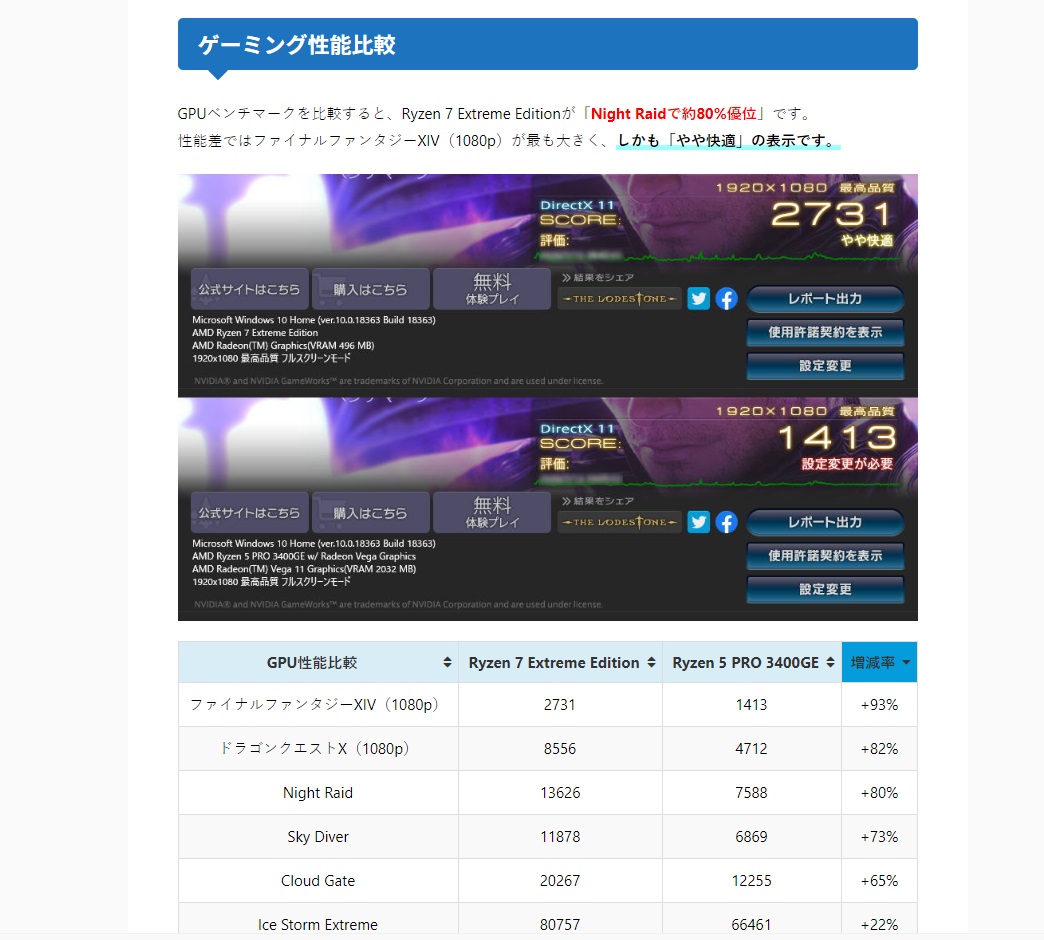The width and height of the screenshot is (1044, 940).
Task: Click 購入はこちら in the Ryzen 7 benchmark
Action: [x=370, y=289]
